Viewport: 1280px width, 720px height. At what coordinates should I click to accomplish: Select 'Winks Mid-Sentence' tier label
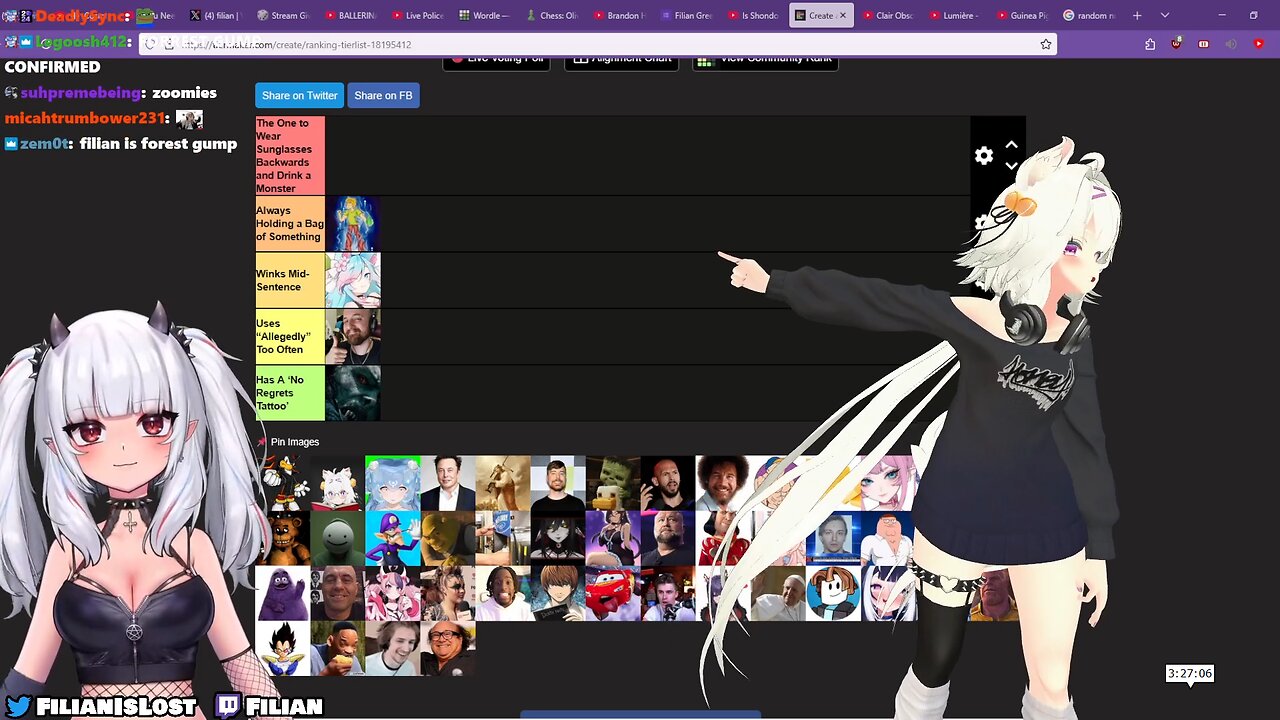click(290, 280)
